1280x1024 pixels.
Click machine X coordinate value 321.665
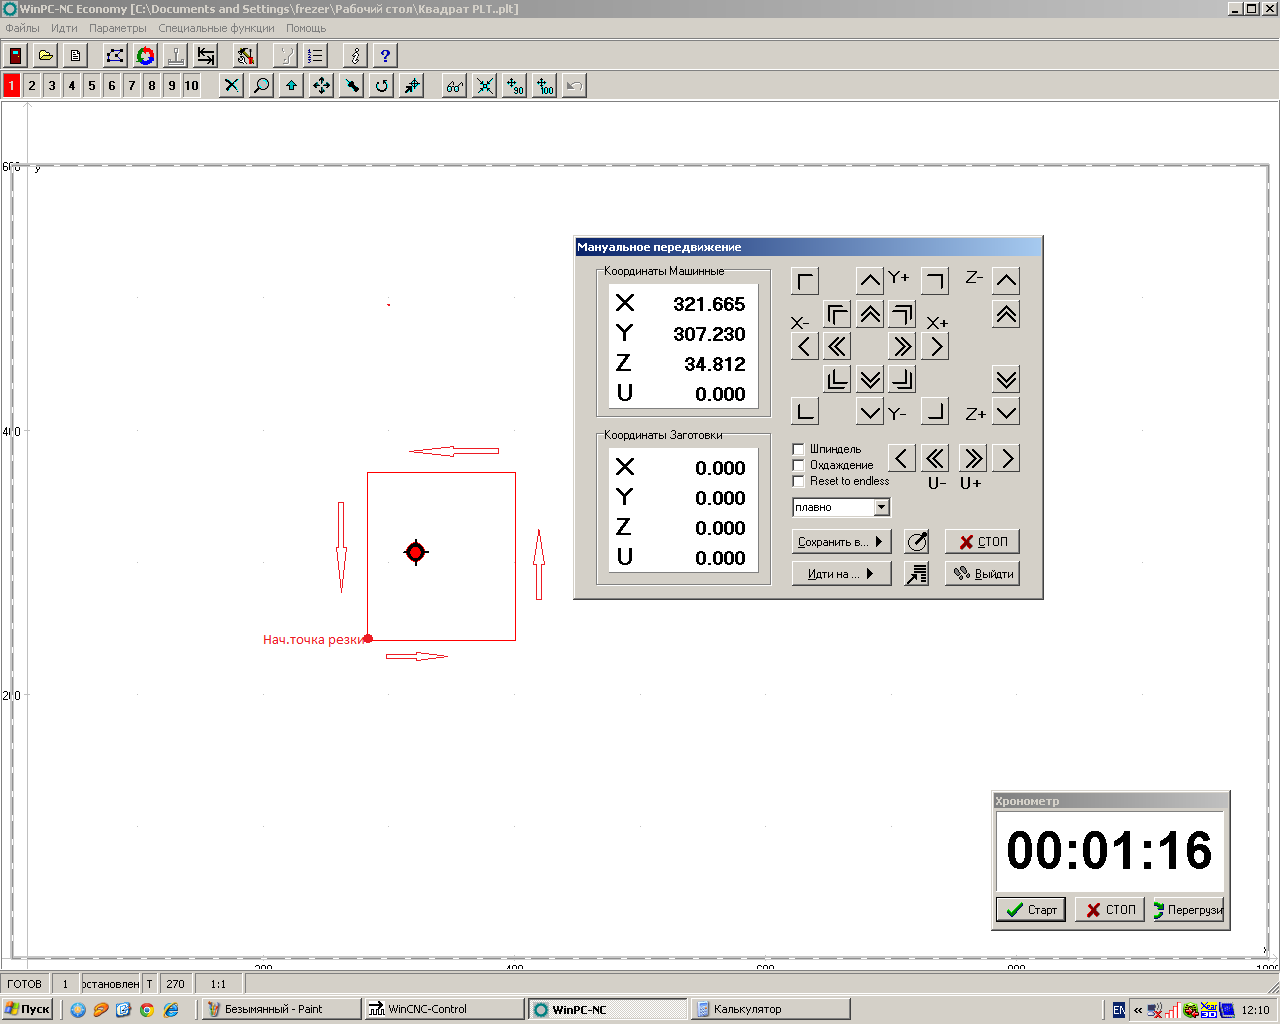(709, 304)
